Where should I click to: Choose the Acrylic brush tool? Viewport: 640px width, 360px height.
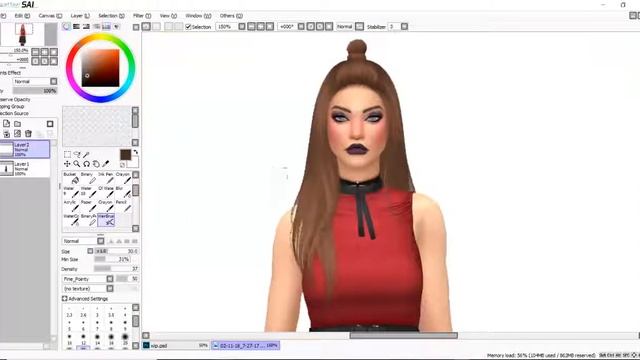(71, 206)
